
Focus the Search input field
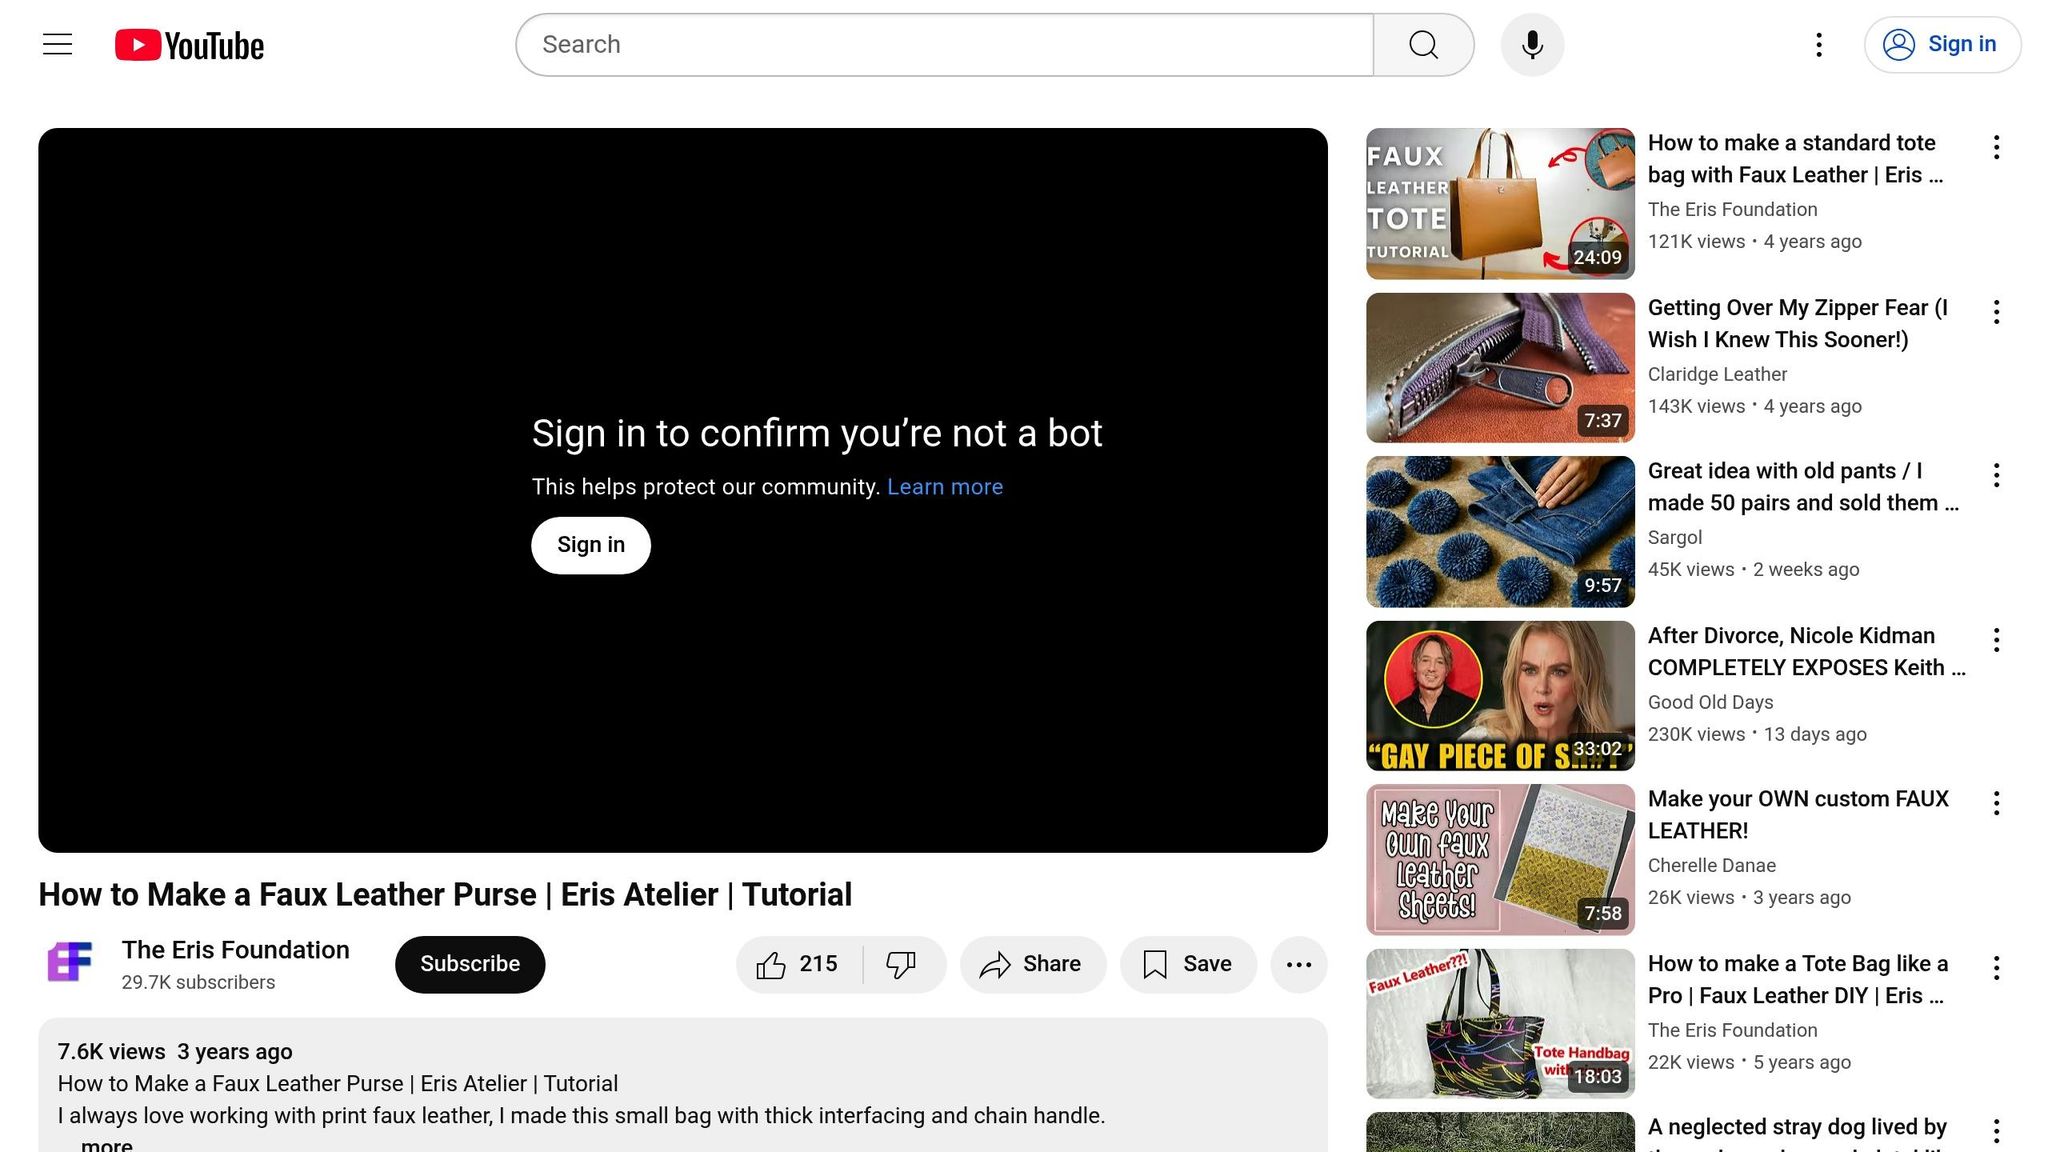click(944, 45)
